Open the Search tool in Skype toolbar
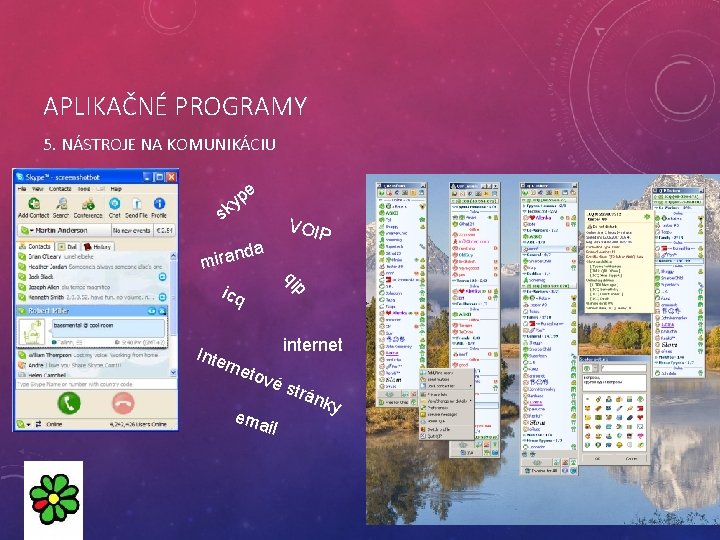The width and height of the screenshot is (720, 540). tap(61, 208)
